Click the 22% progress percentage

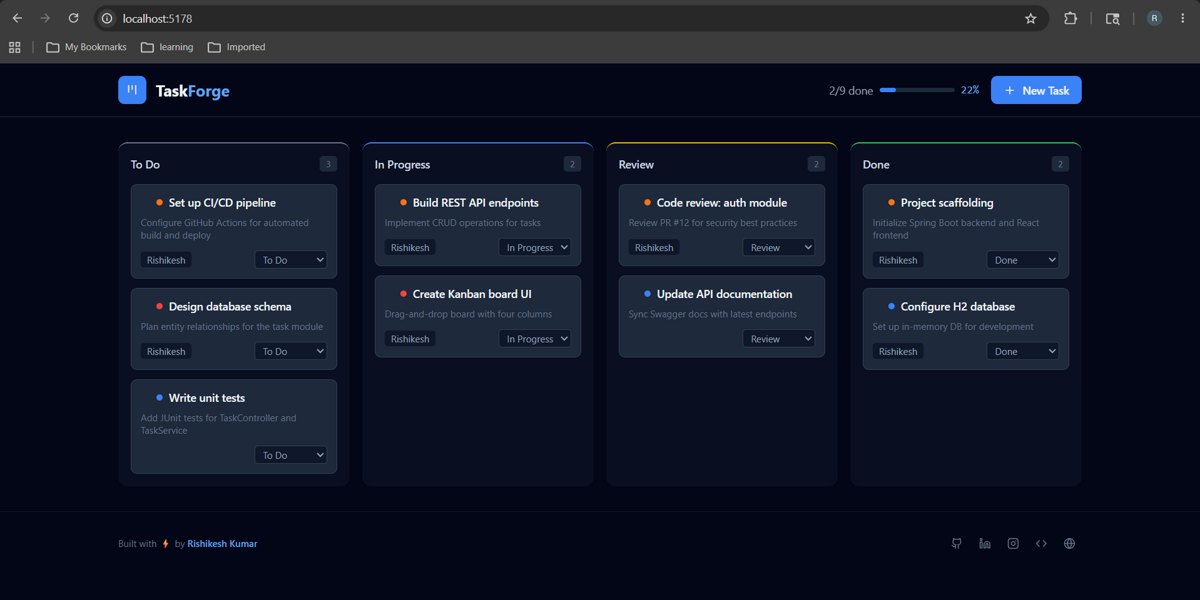click(x=970, y=90)
